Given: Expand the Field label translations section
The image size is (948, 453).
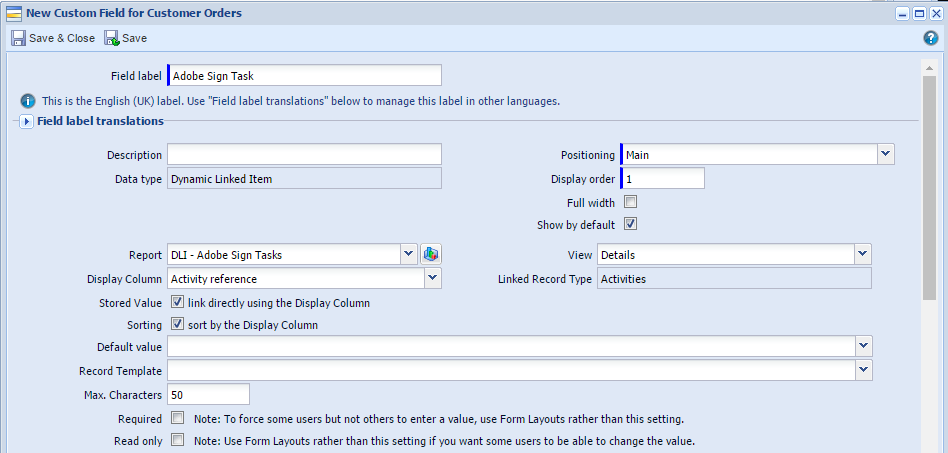Looking at the screenshot, I should (26, 122).
